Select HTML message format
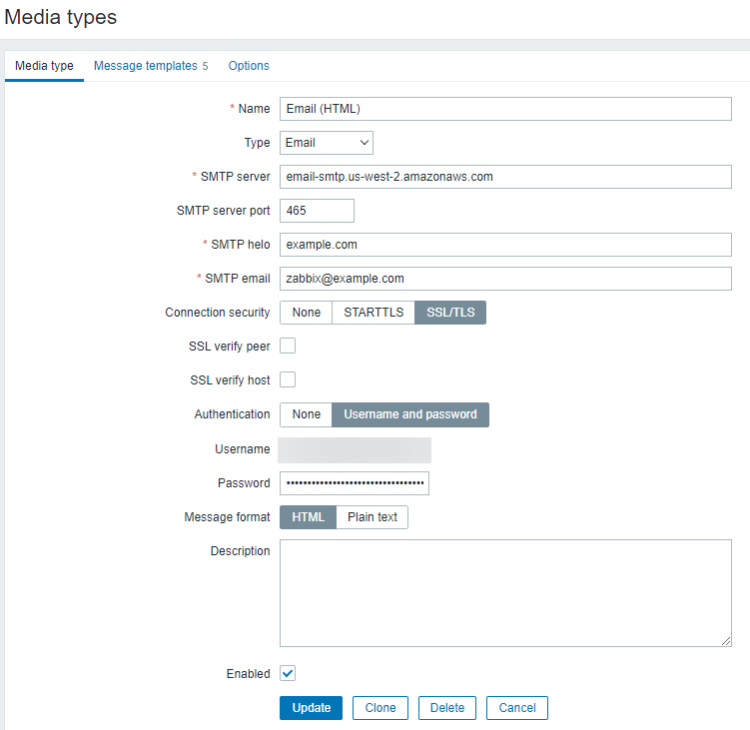The image size is (750, 730). click(x=307, y=517)
